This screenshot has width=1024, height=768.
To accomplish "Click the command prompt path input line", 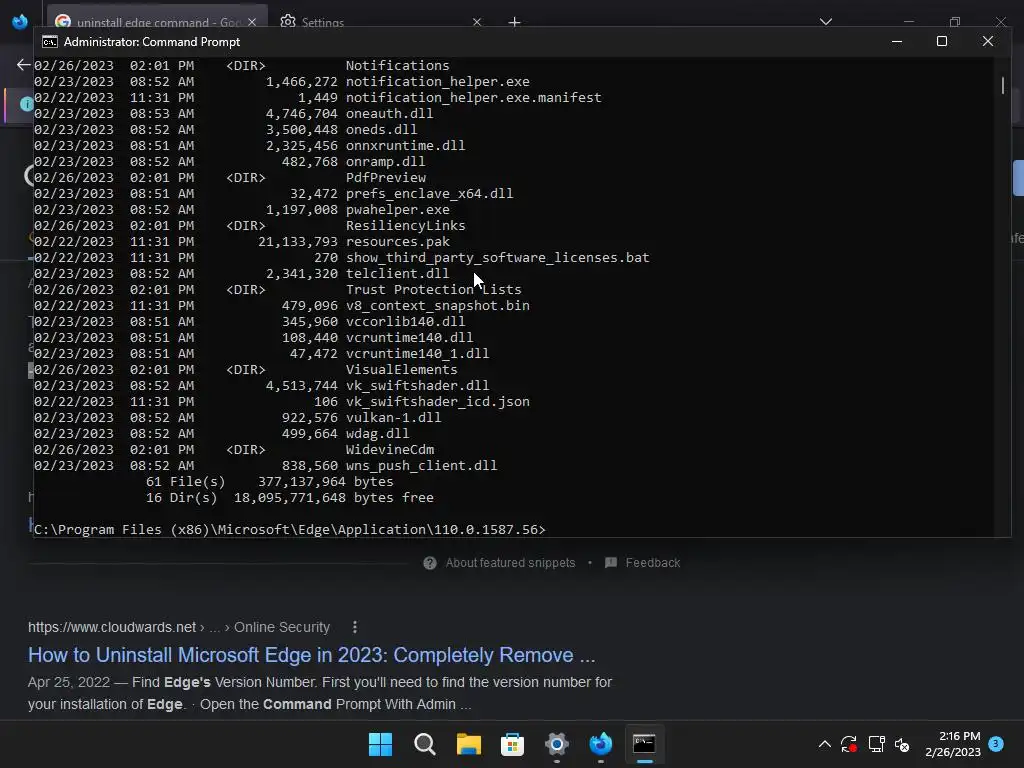I will click(x=289, y=529).
